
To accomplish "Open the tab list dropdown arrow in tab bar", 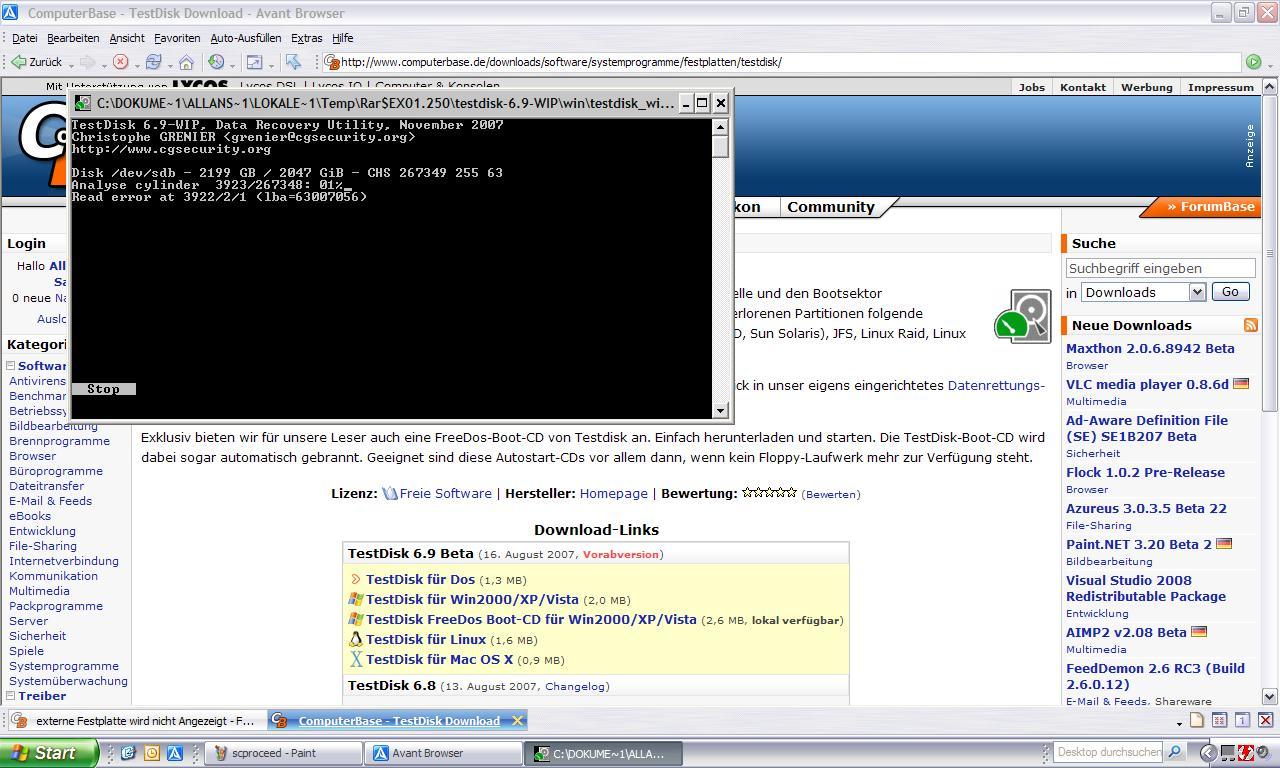I will coord(1179,722).
